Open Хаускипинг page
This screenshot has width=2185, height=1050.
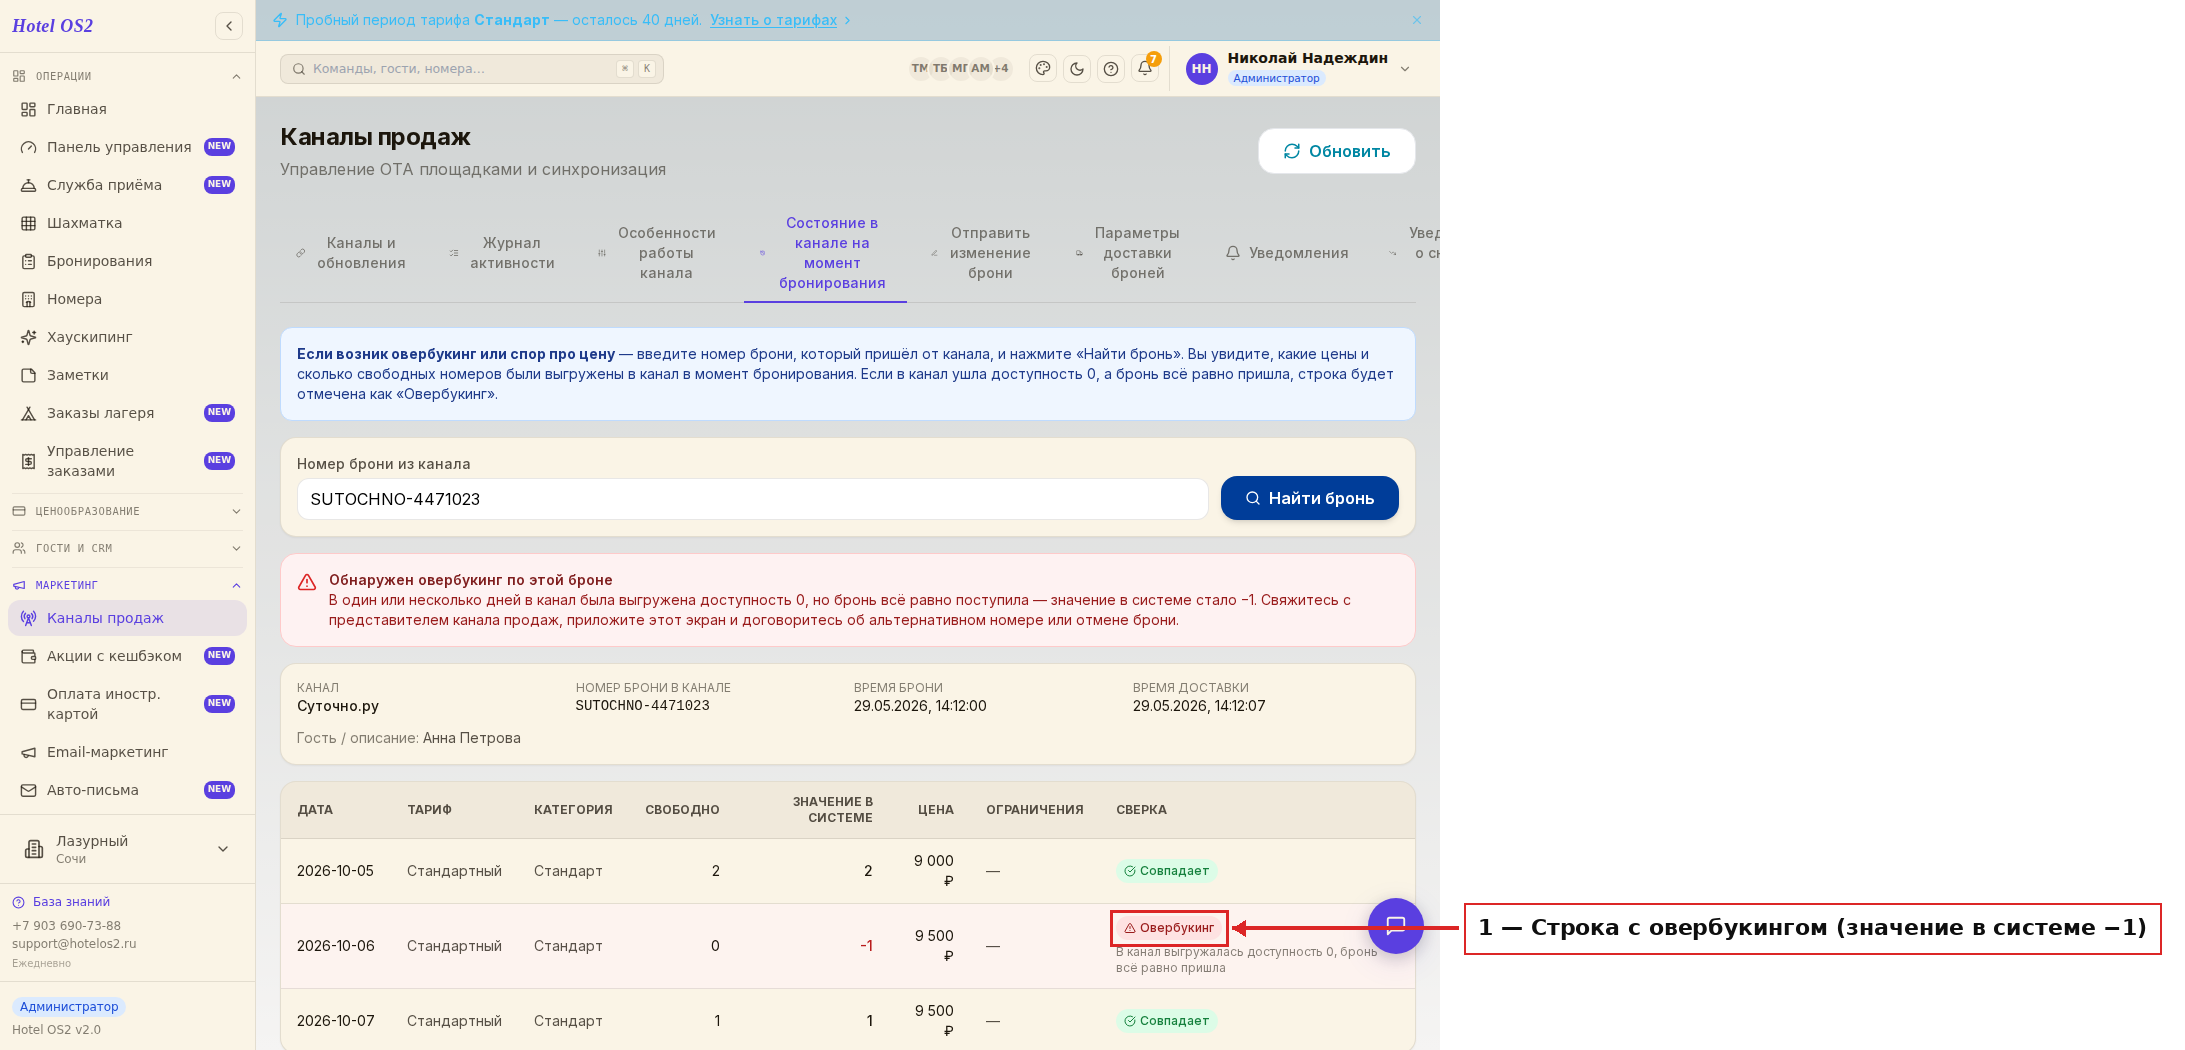point(127,337)
